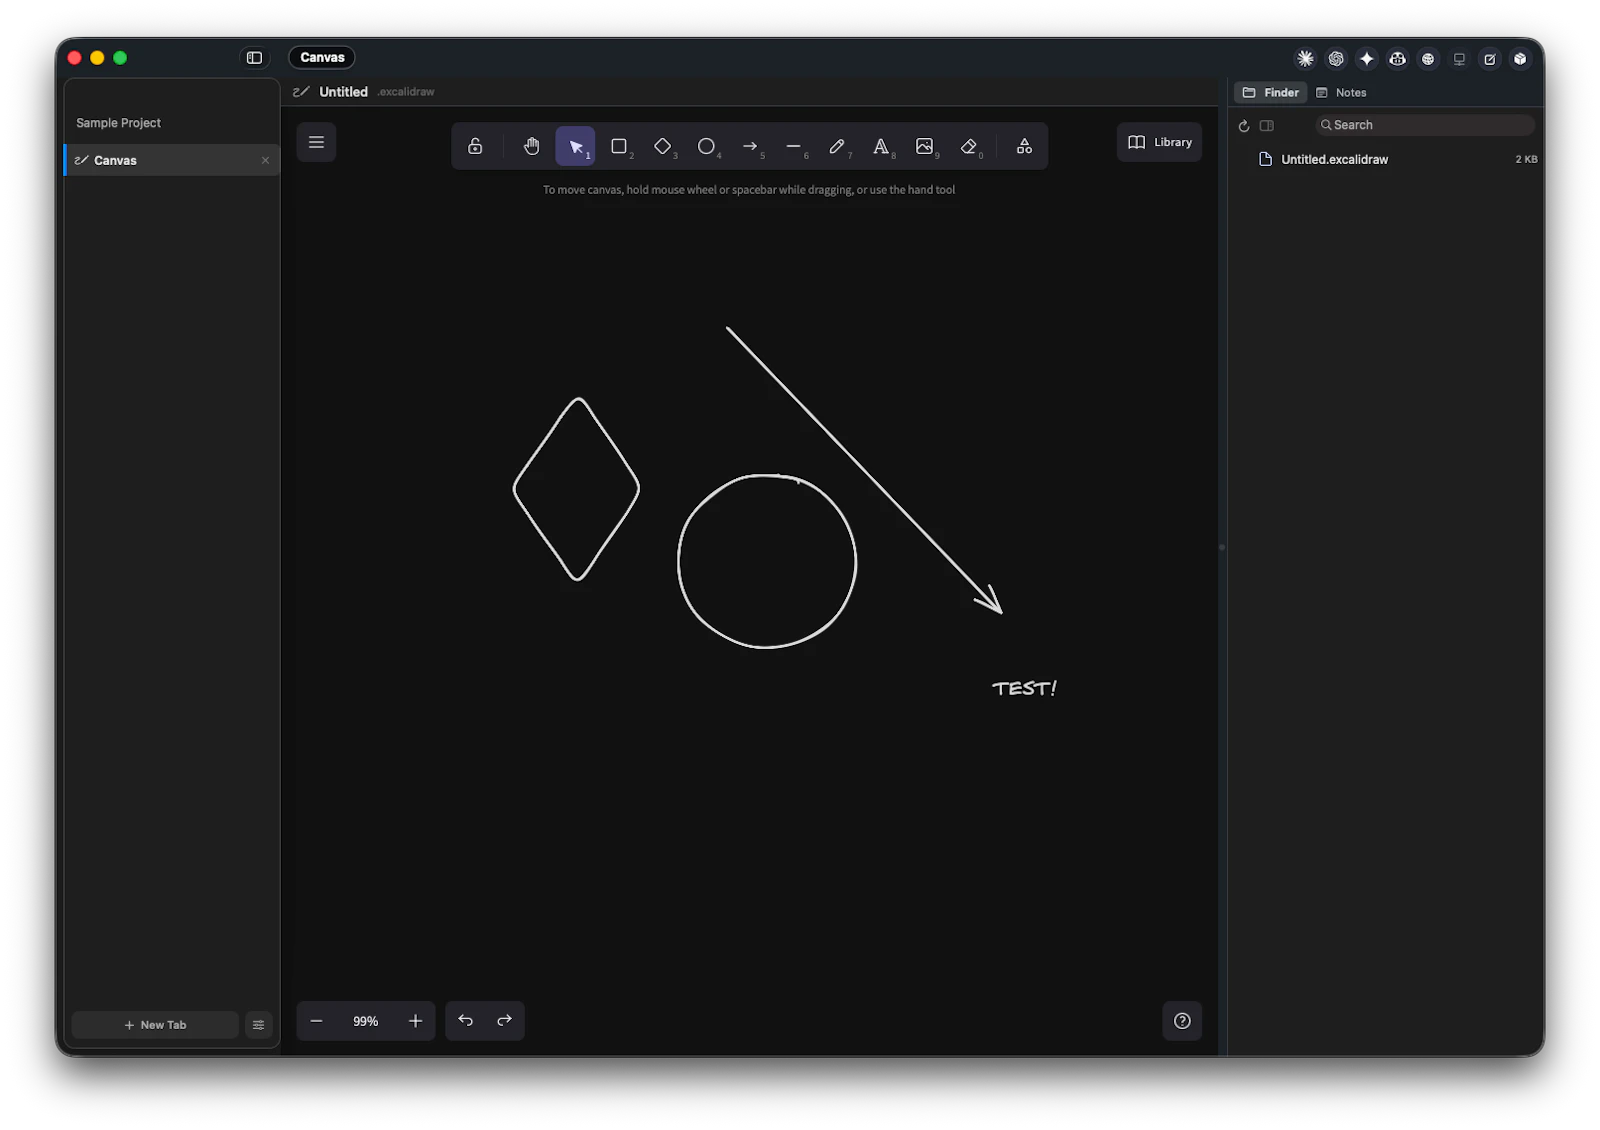Toggle the keep-tool-active lock icon
This screenshot has width=1600, height=1130.
point(475,146)
